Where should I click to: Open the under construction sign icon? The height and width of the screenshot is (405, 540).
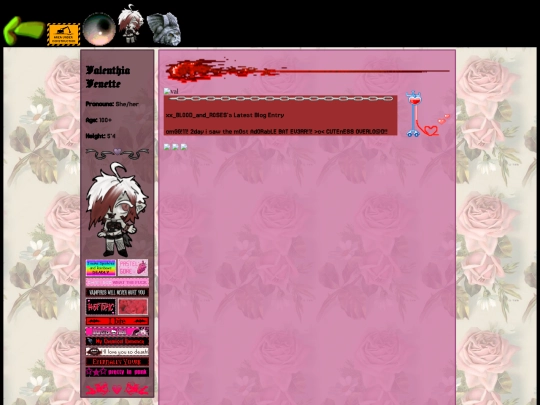pos(63,34)
